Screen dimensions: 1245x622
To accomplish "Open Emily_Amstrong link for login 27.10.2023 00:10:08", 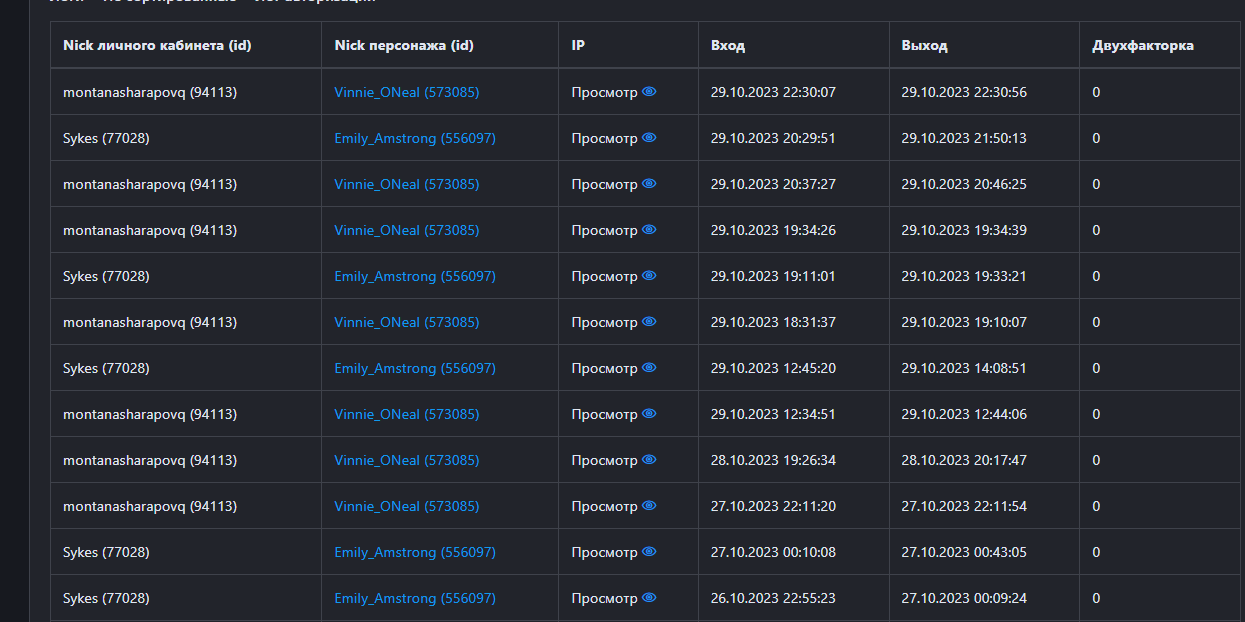I will pyautogui.click(x=414, y=552).
